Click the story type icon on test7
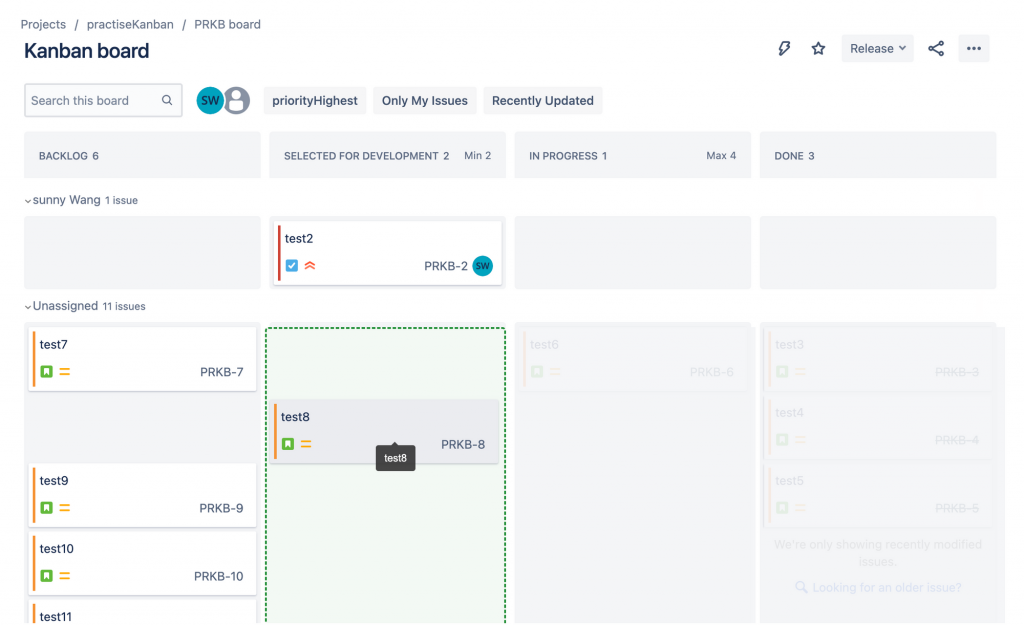 (x=46, y=372)
